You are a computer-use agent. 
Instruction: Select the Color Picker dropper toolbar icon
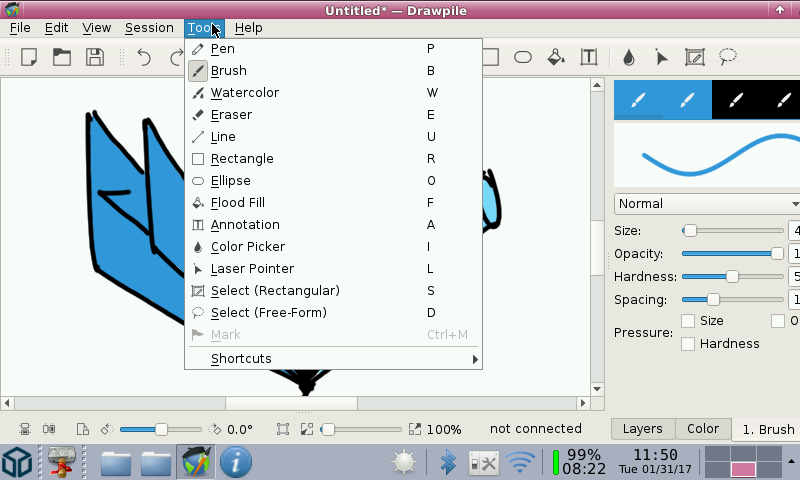(629, 57)
